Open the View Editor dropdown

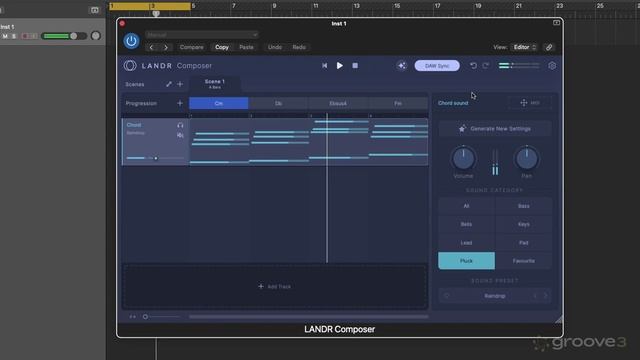pos(524,47)
